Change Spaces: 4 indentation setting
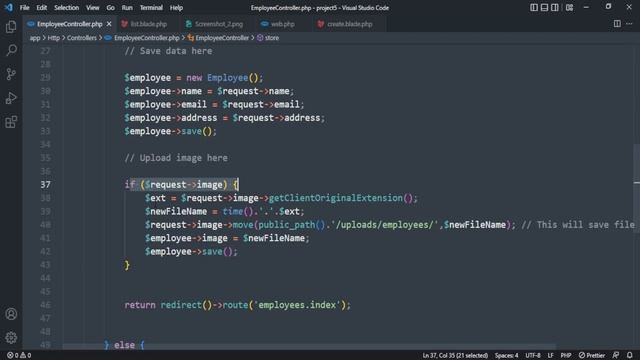 pyautogui.click(x=507, y=355)
